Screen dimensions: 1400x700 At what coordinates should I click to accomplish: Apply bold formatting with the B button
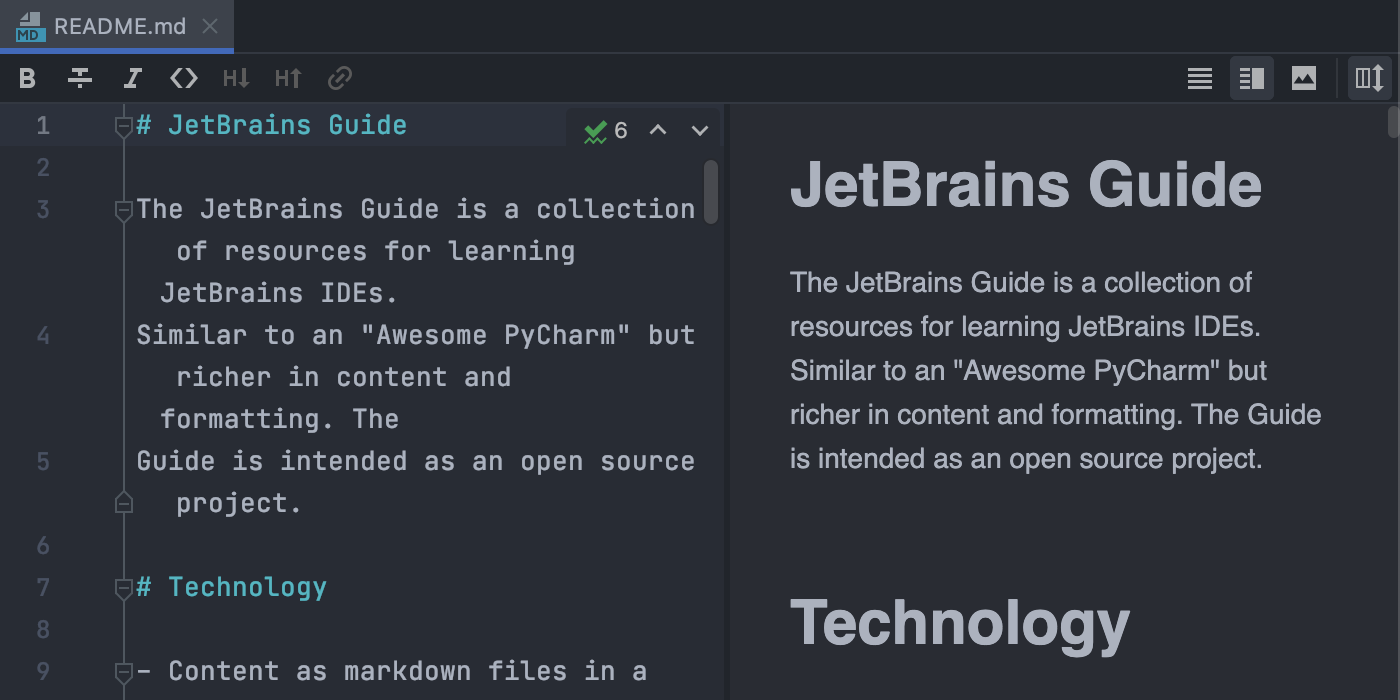coord(28,78)
